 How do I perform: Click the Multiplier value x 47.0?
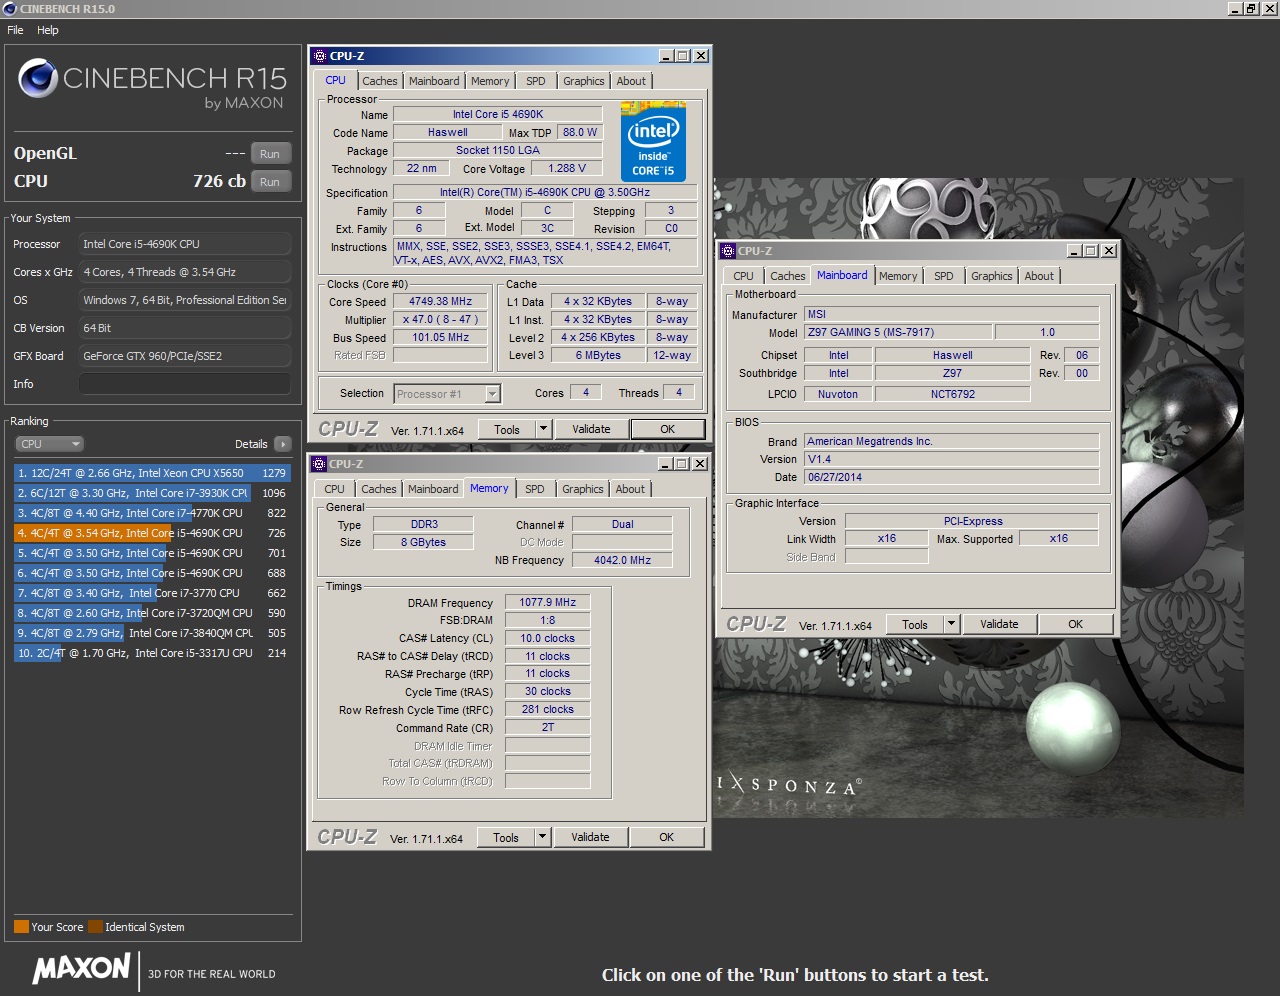click(x=440, y=319)
